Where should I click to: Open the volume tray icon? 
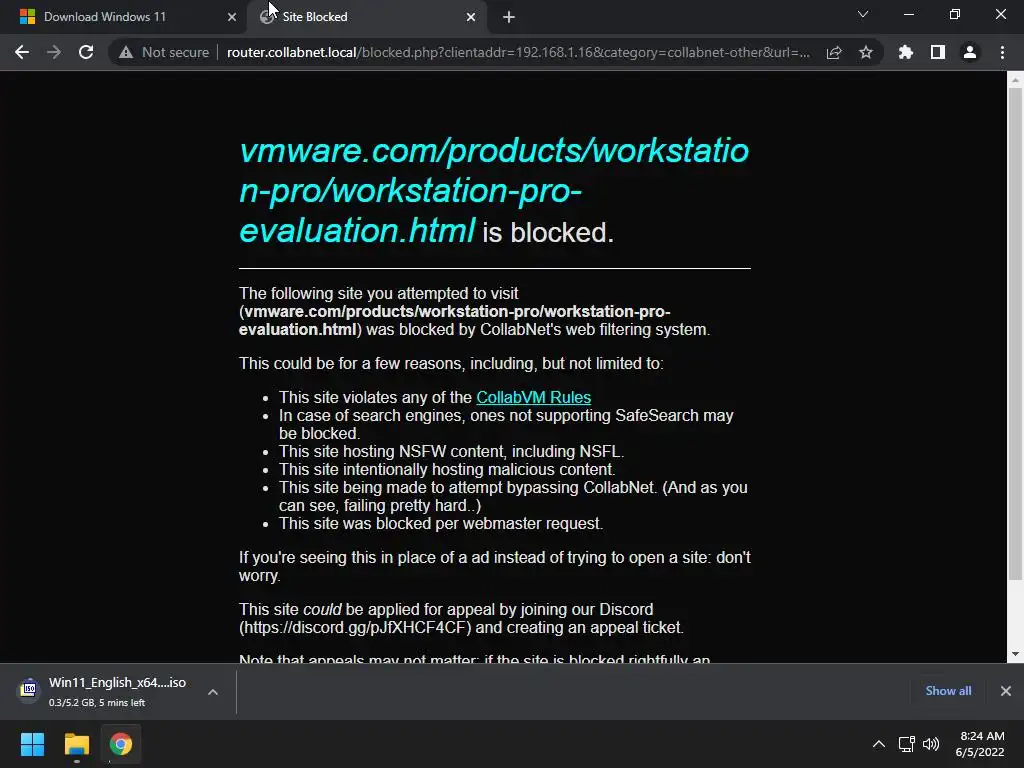(931, 744)
